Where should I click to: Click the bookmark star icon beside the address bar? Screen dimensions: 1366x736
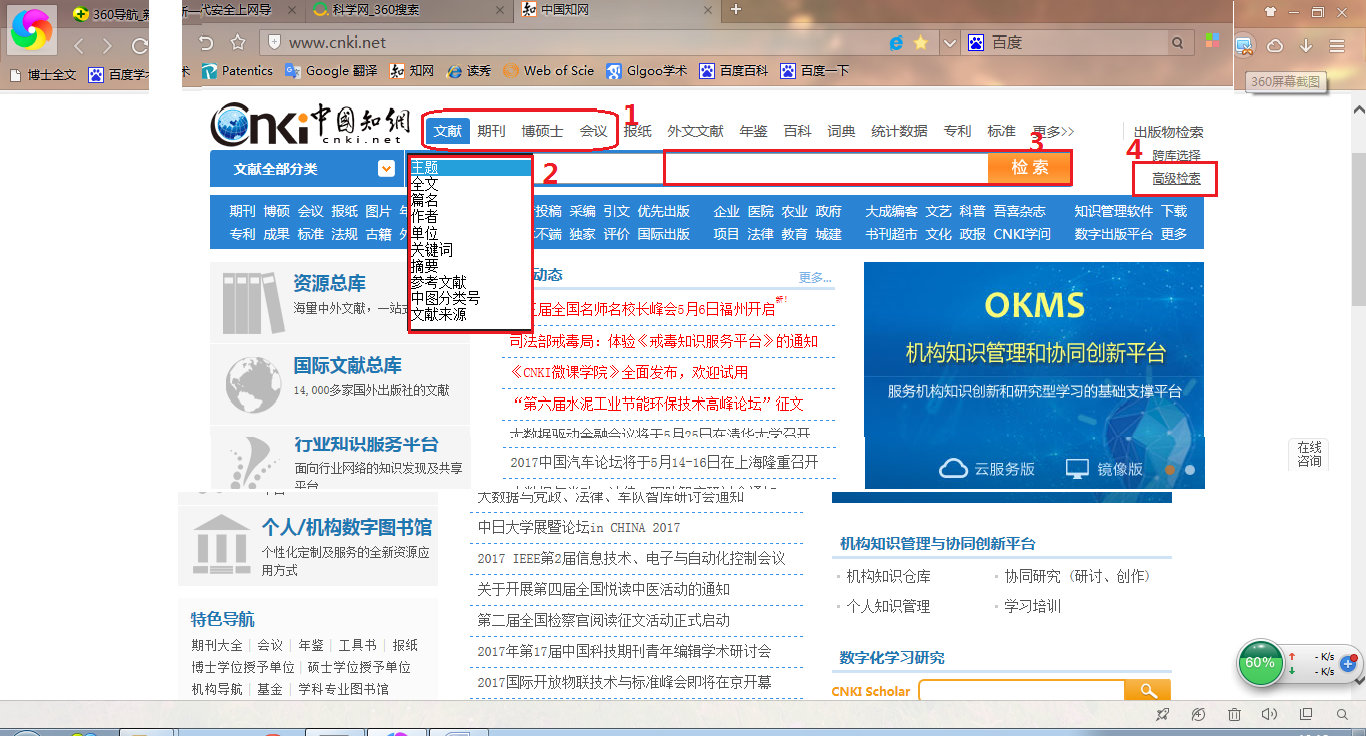238,43
